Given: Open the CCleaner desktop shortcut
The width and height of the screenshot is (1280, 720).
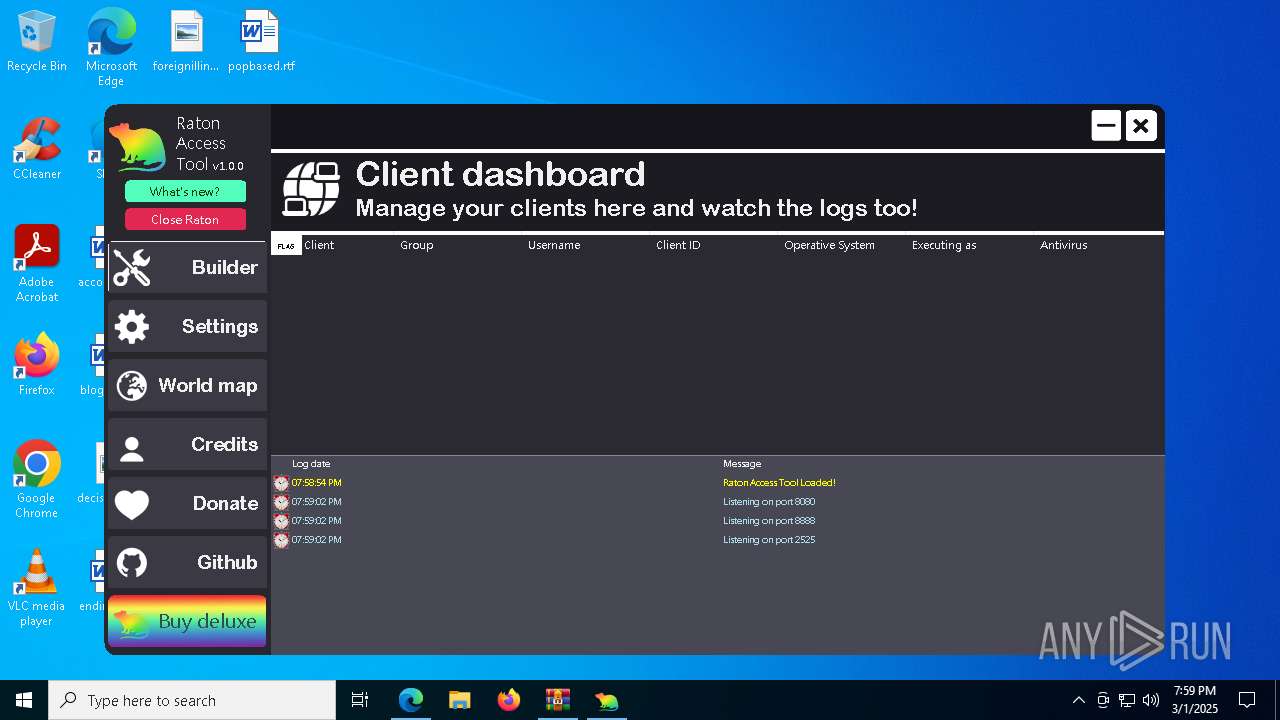Looking at the screenshot, I should (37, 149).
